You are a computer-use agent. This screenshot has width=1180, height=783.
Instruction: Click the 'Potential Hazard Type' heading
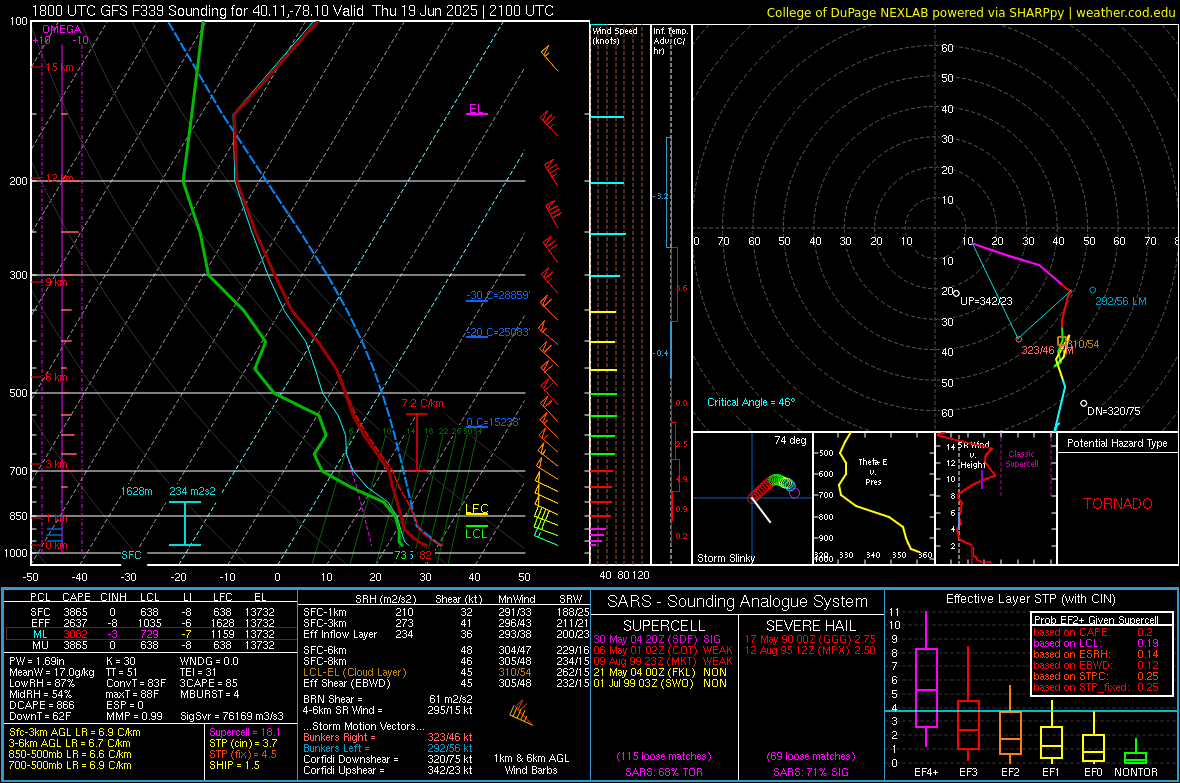(1117, 443)
